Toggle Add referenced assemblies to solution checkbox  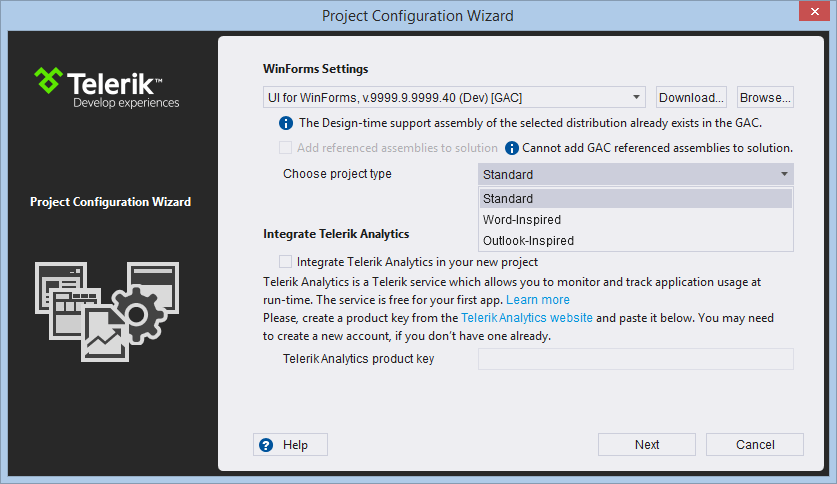[286, 147]
